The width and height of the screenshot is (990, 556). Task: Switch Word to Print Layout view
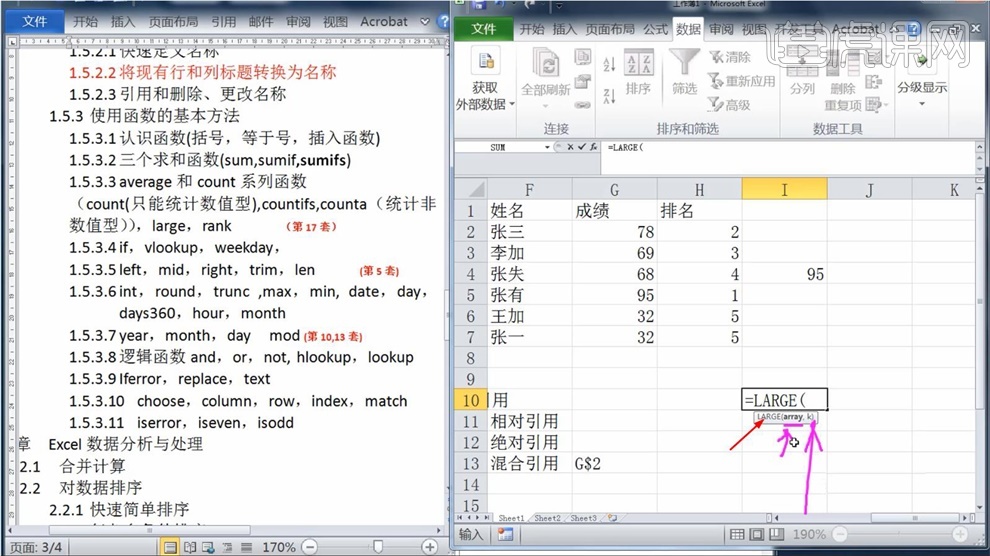pos(170,547)
